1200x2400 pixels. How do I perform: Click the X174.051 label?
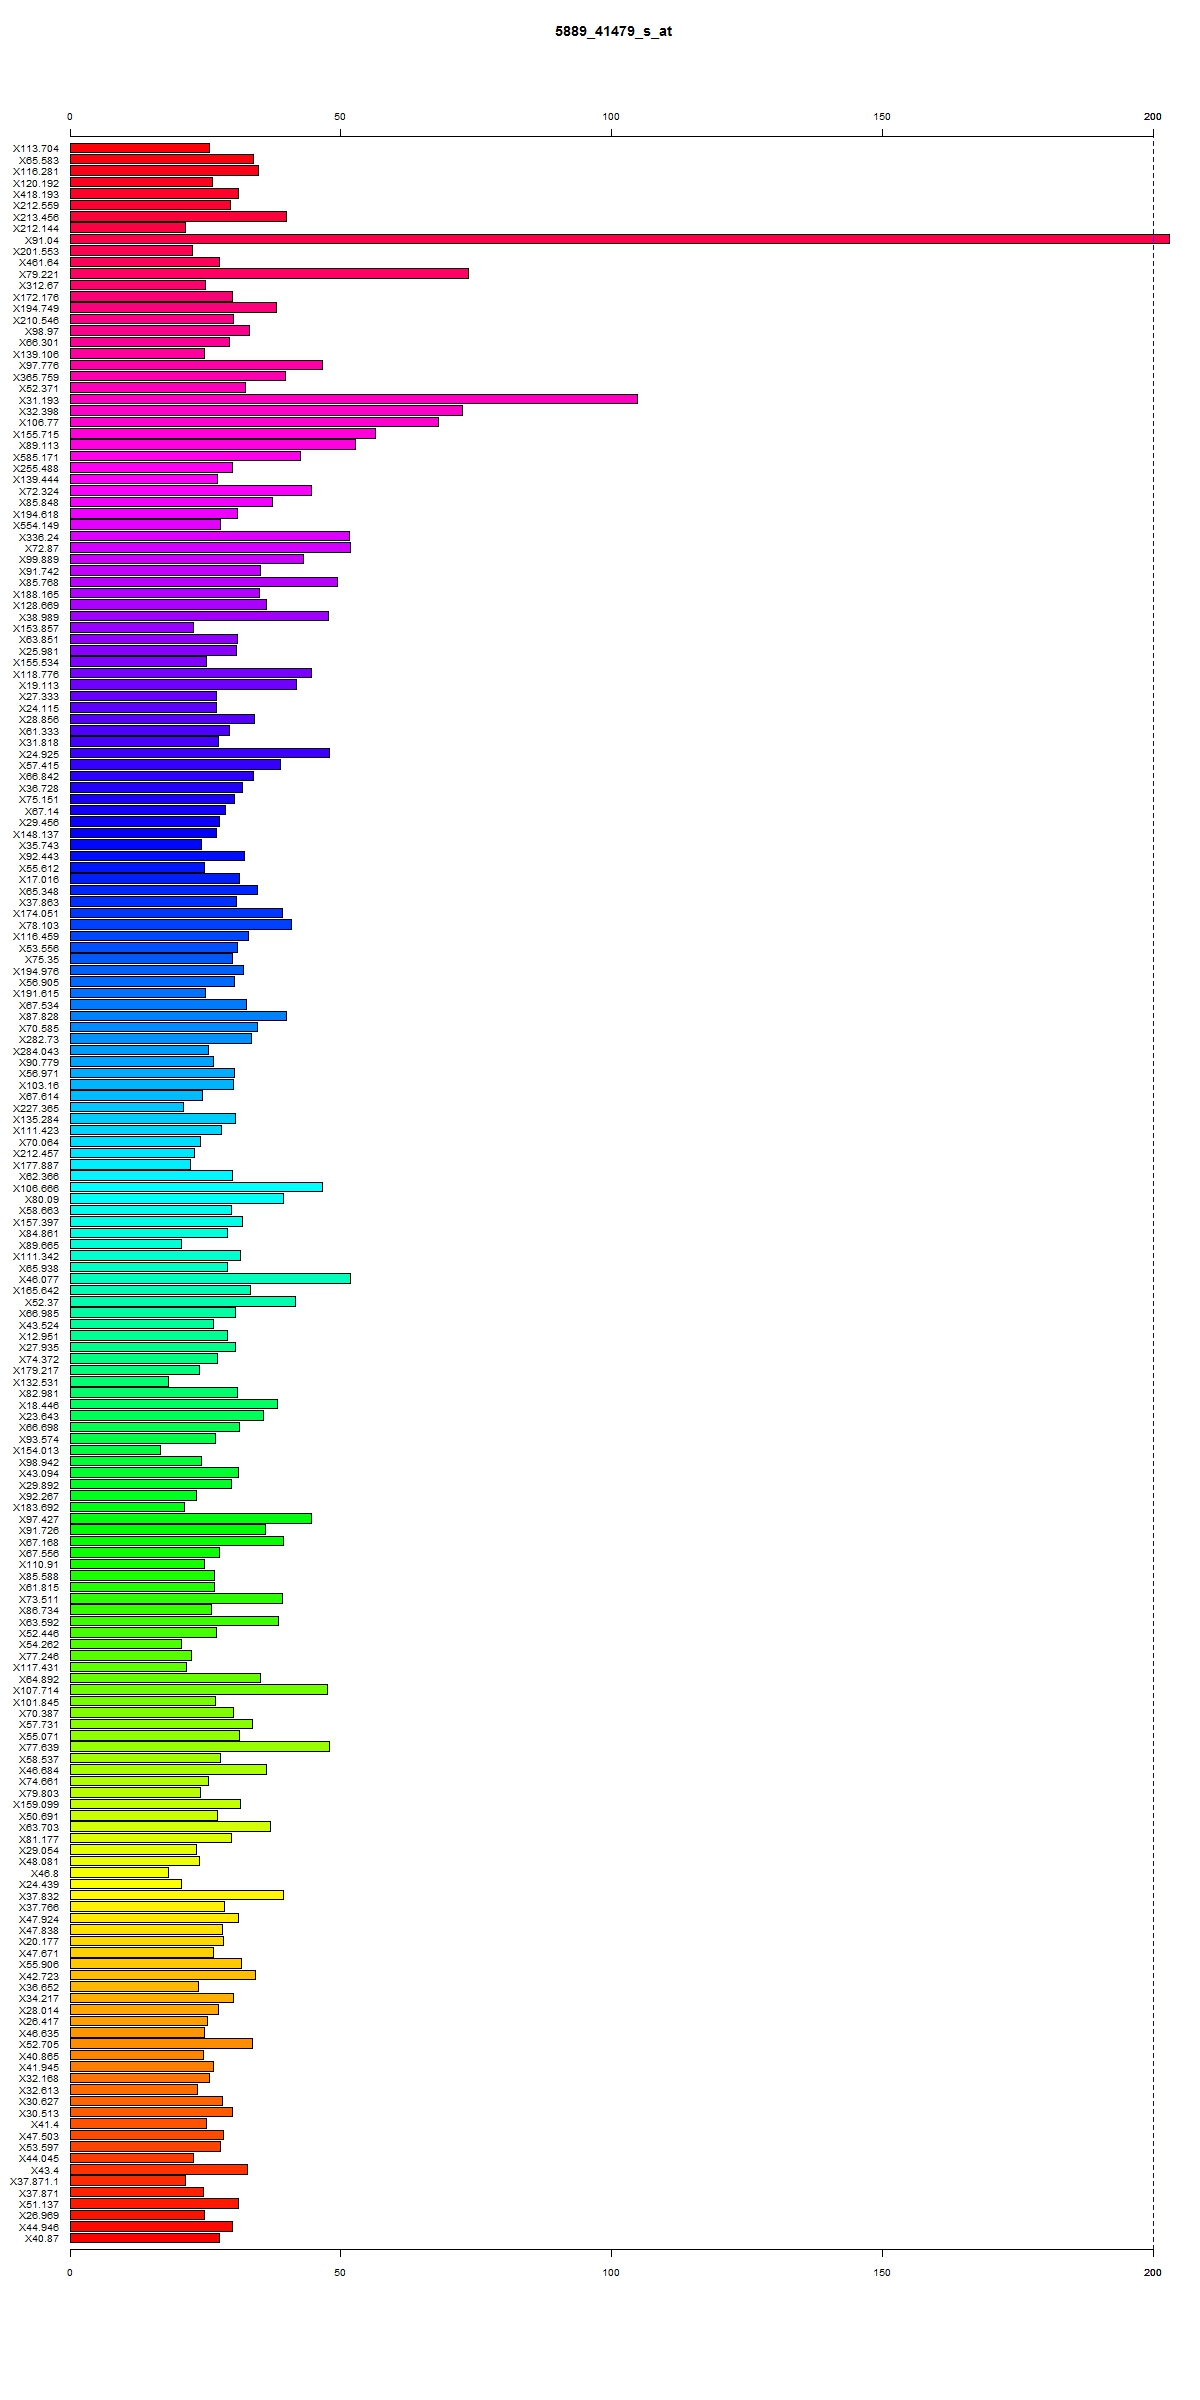[x=36, y=914]
